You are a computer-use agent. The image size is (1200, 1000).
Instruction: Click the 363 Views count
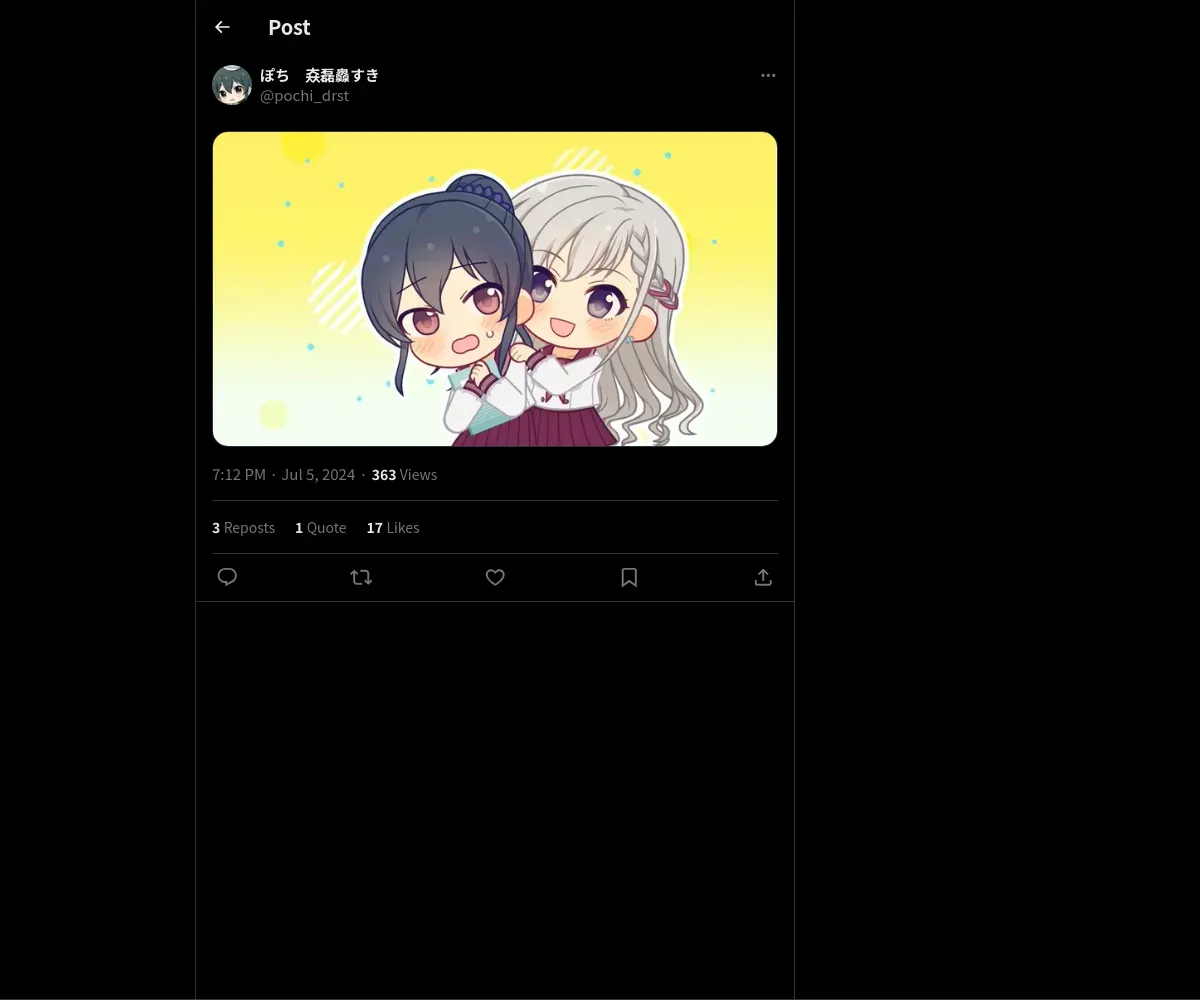point(404,474)
